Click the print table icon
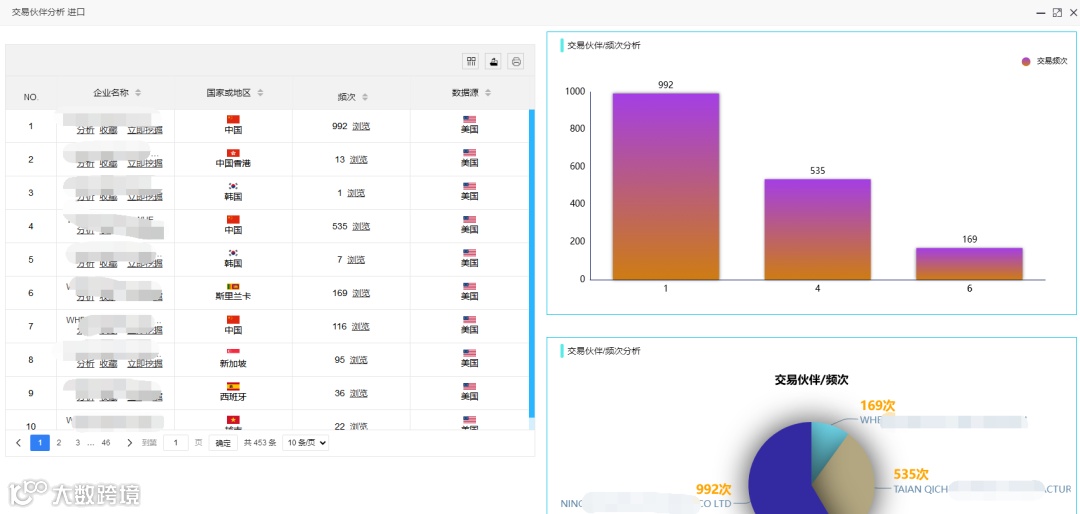 (x=516, y=61)
